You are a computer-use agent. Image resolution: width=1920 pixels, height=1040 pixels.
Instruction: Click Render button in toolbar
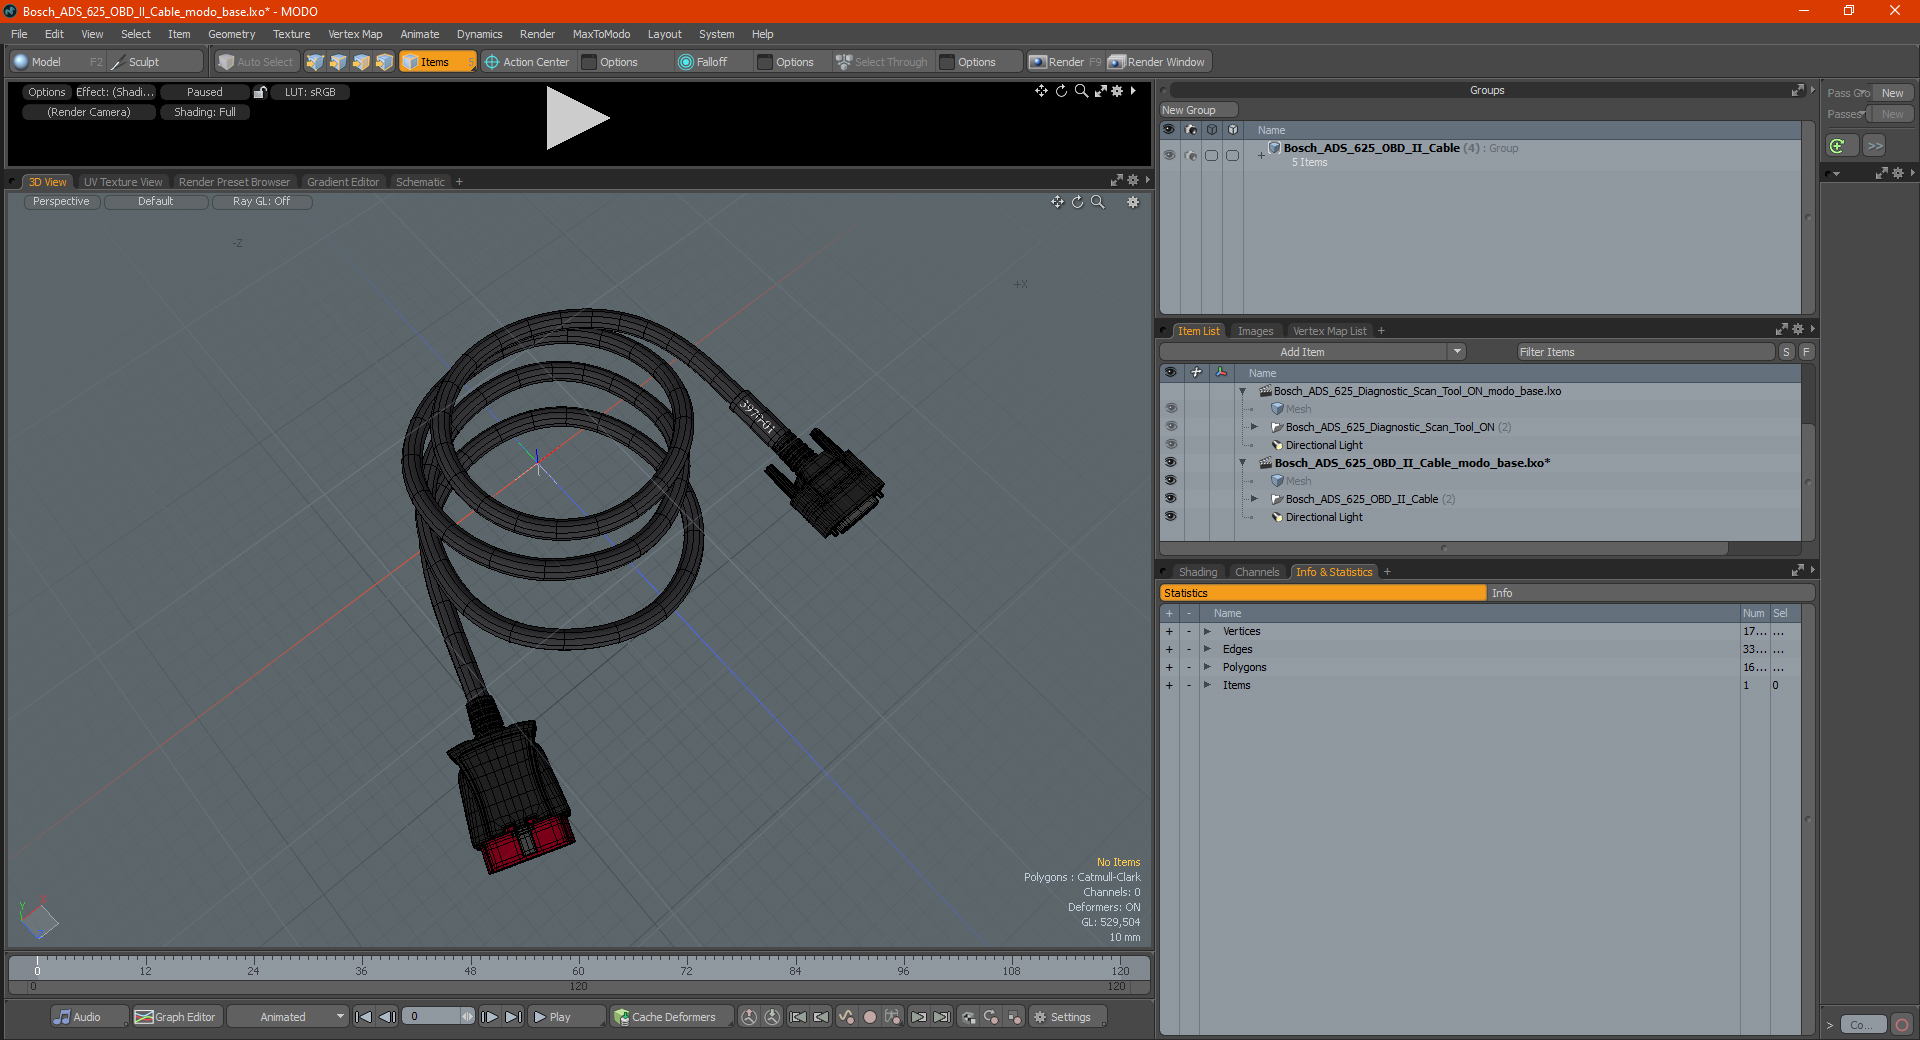(x=1066, y=62)
